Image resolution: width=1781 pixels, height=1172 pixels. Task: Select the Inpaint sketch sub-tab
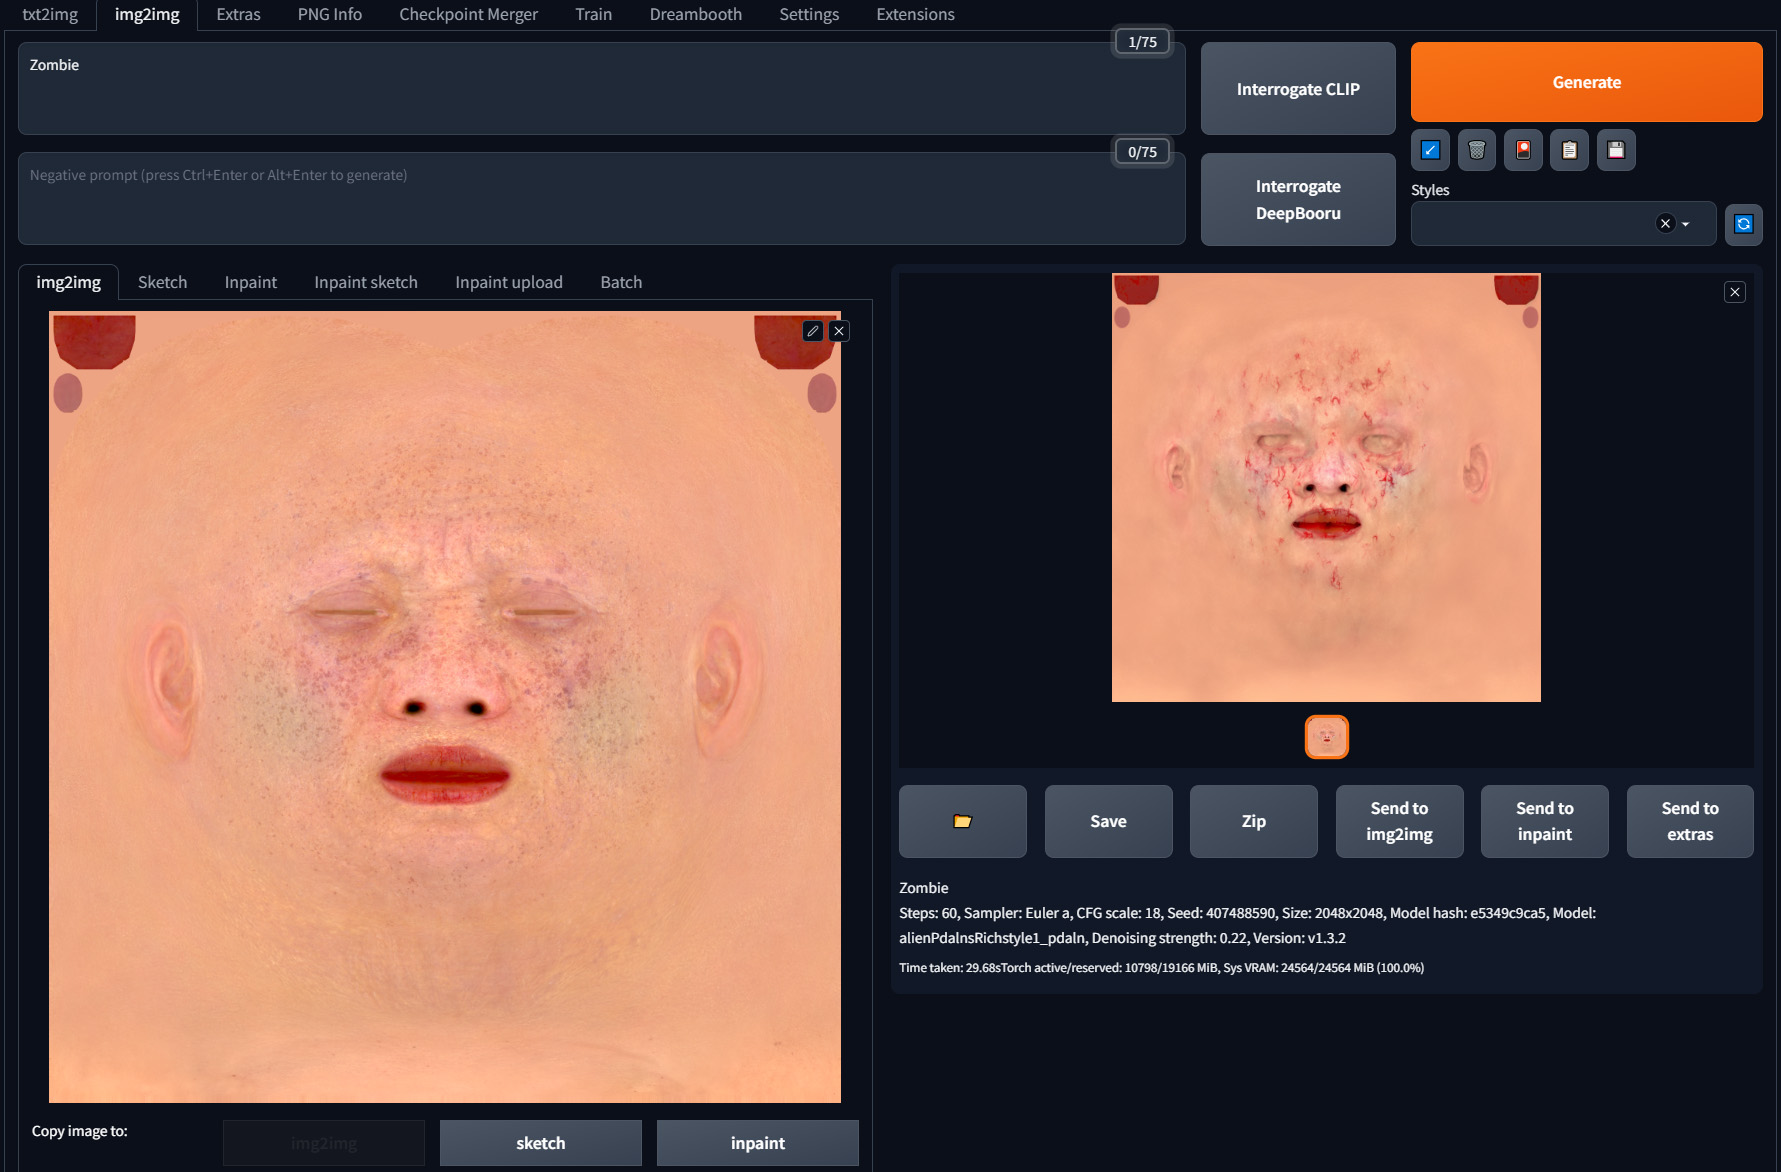tap(366, 282)
